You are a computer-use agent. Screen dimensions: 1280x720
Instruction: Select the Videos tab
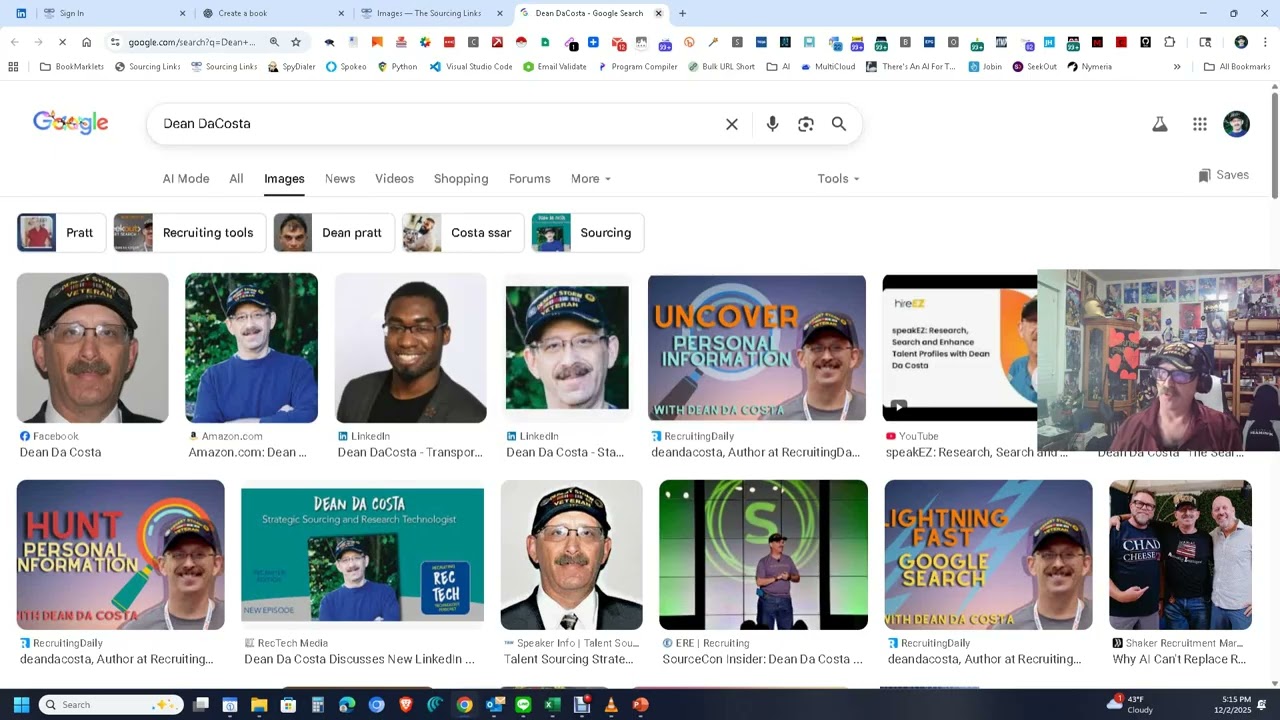click(x=394, y=179)
